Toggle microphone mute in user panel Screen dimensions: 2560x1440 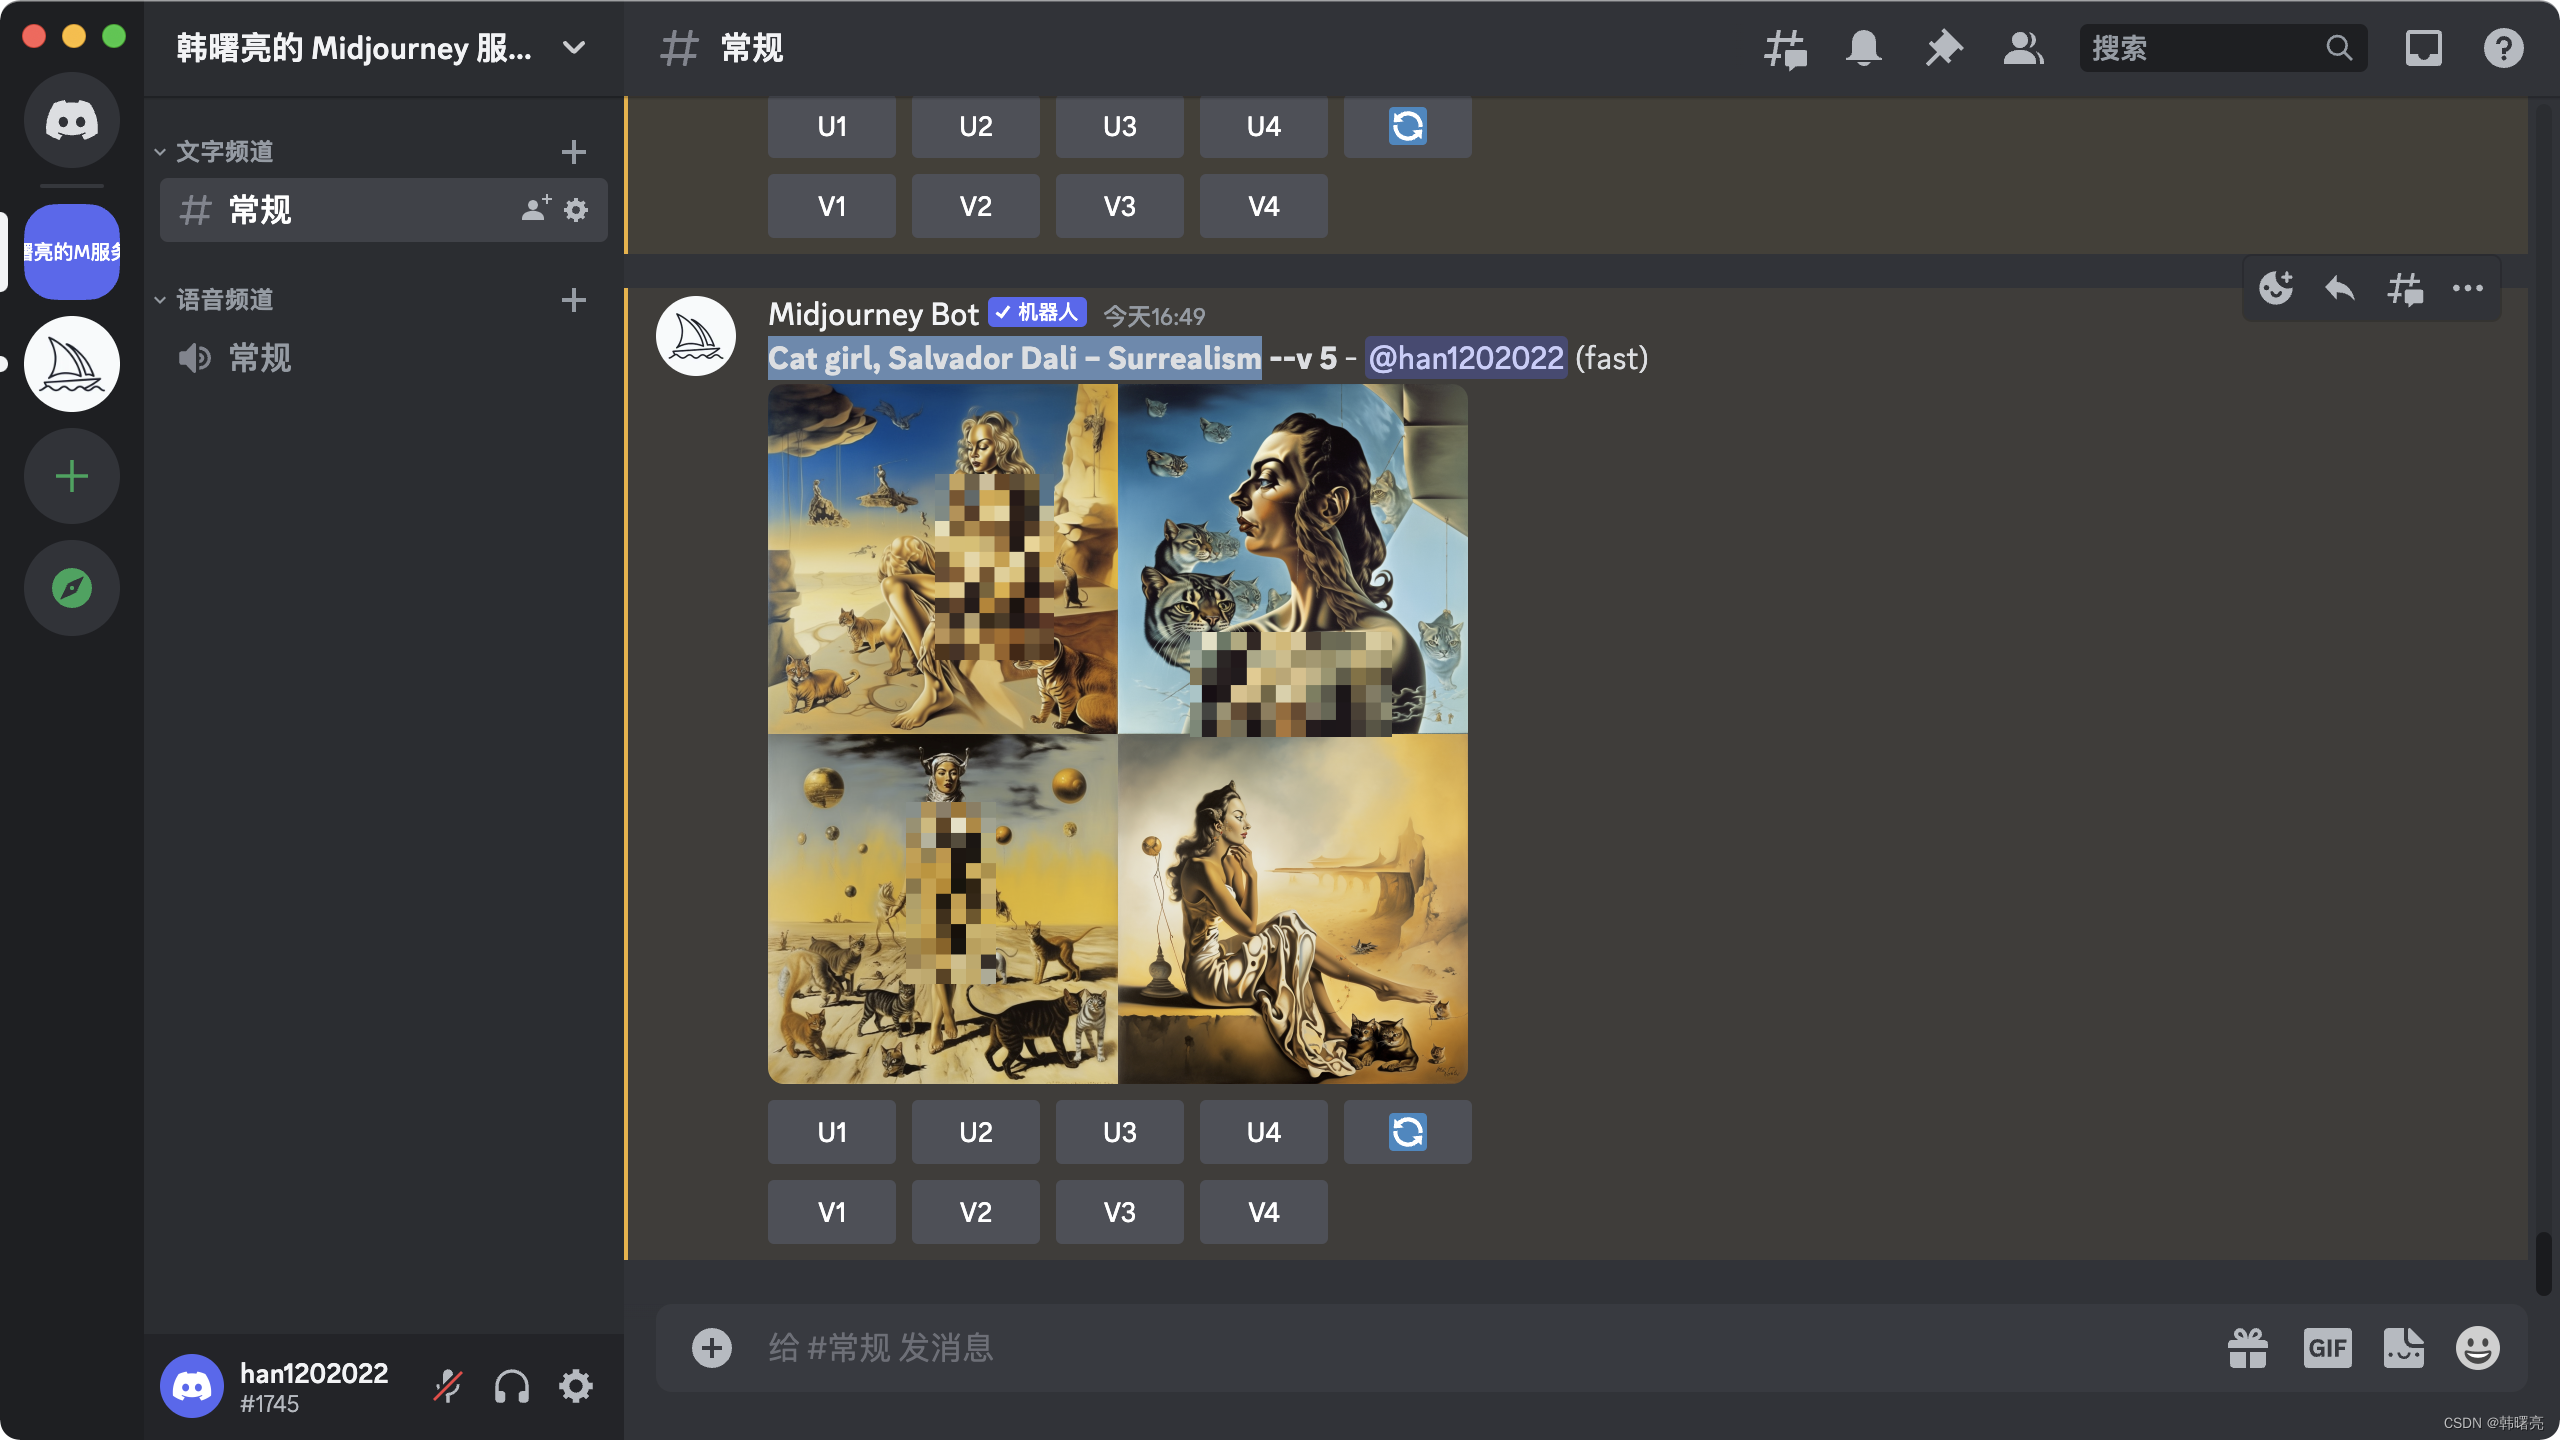pos(447,1386)
